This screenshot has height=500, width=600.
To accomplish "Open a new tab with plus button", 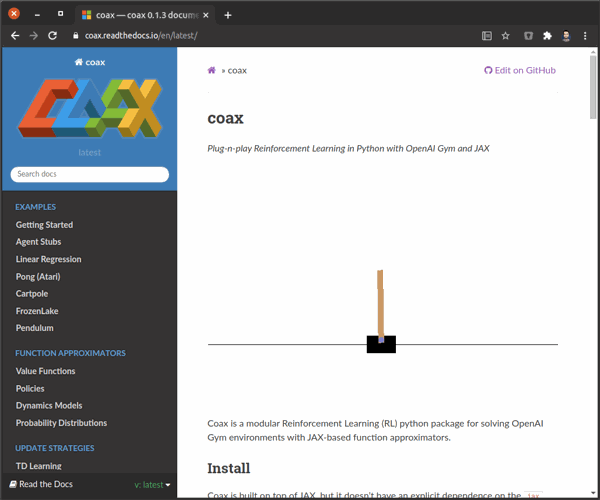I will (x=228, y=15).
